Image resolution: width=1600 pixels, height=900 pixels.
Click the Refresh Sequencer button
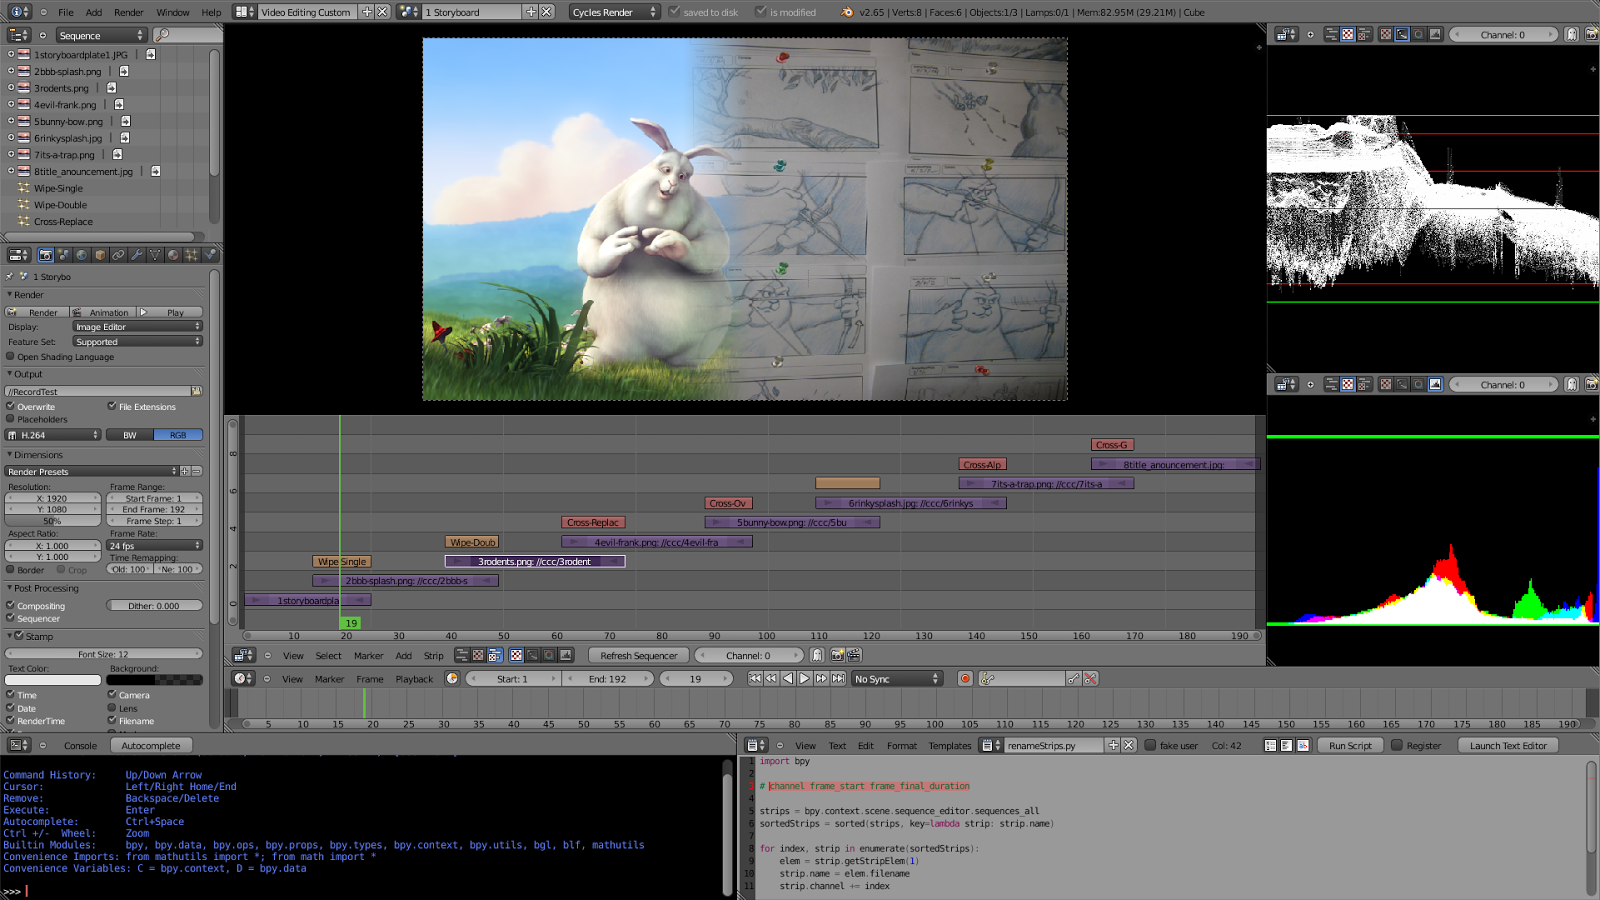point(638,655)
